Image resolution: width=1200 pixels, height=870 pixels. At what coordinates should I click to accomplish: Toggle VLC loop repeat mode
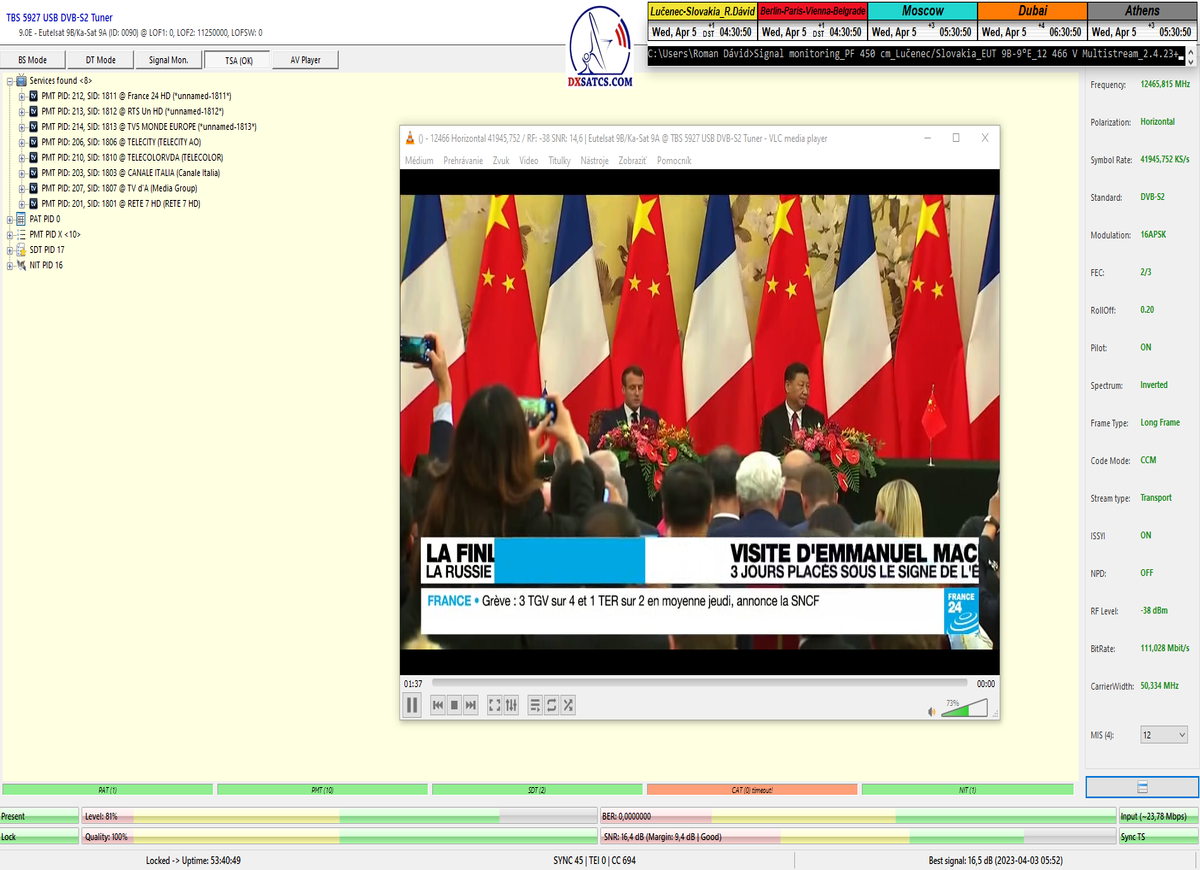tap(551, 705)
